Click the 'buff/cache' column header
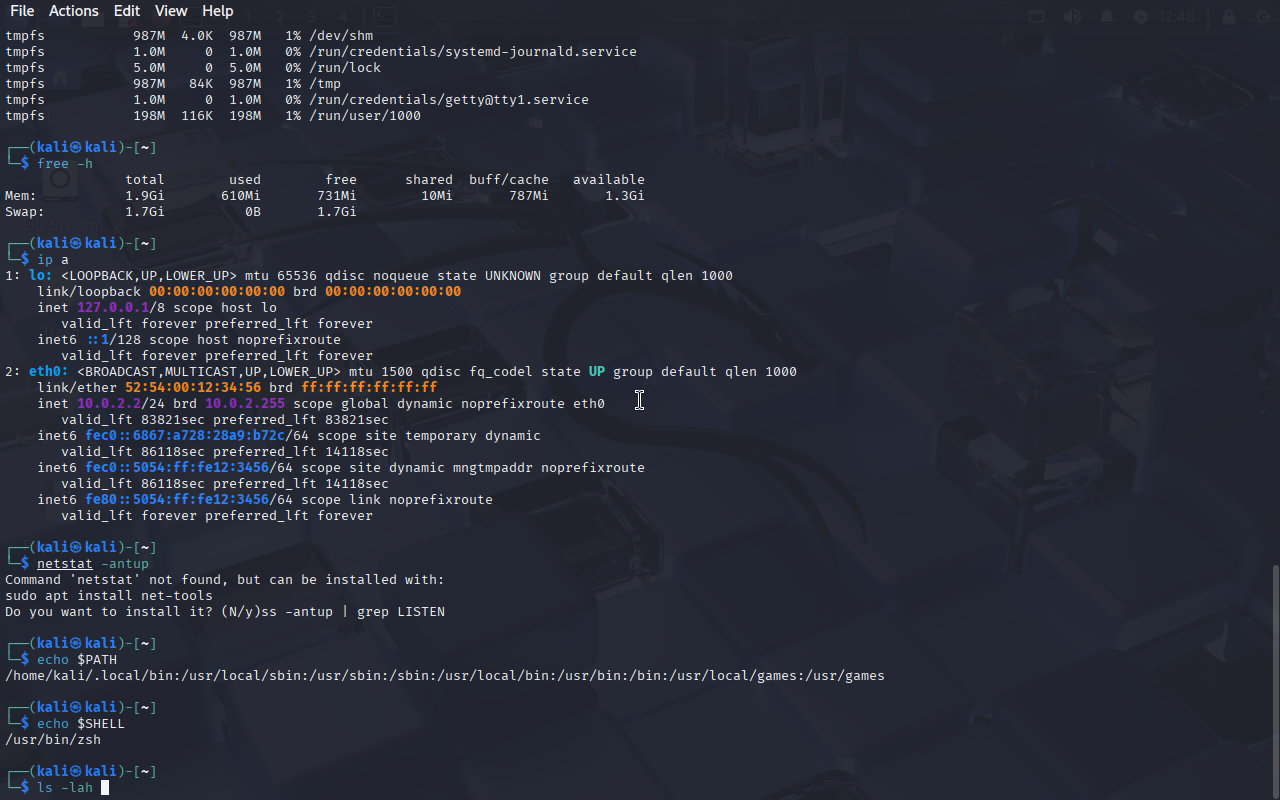The width and height of the screenshot is (1280, 800). [509, 180]
